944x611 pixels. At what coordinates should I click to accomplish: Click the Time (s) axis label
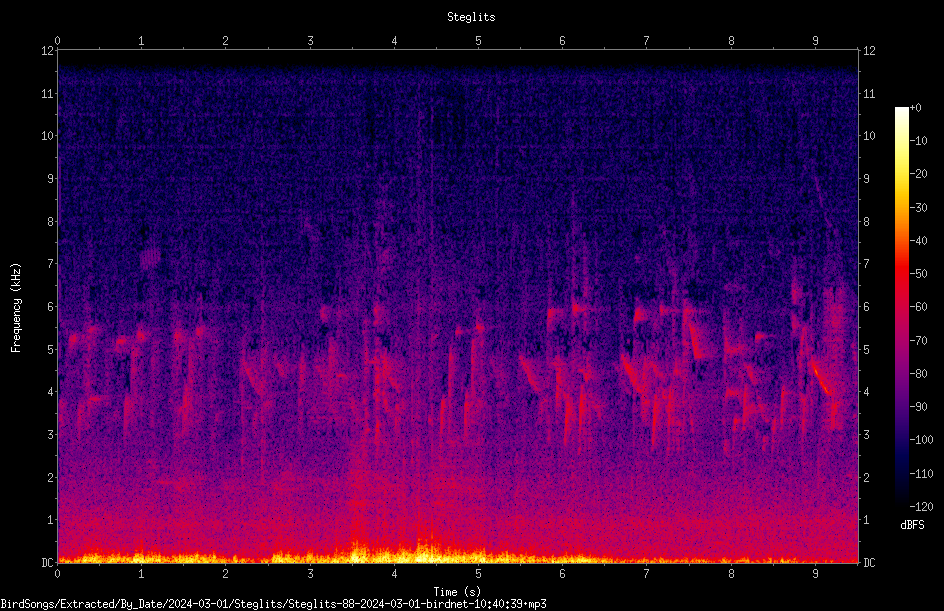coord(458,592)
